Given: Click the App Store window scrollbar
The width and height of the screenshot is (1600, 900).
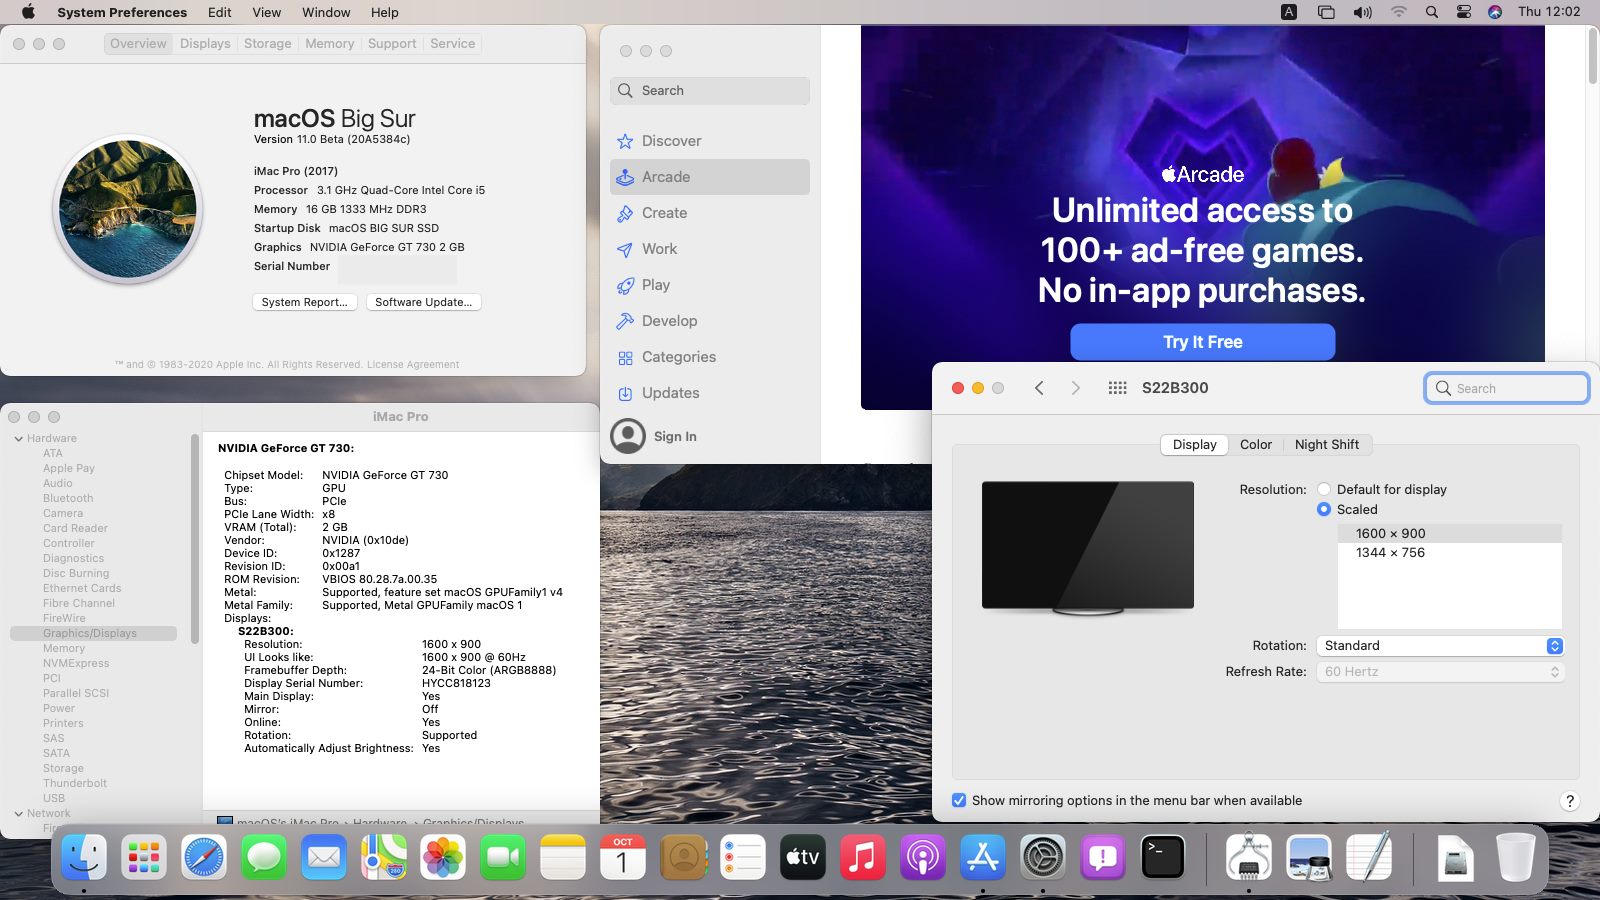Looking at the screenshot, I should pyautogui.click(x=1592, y=57).
